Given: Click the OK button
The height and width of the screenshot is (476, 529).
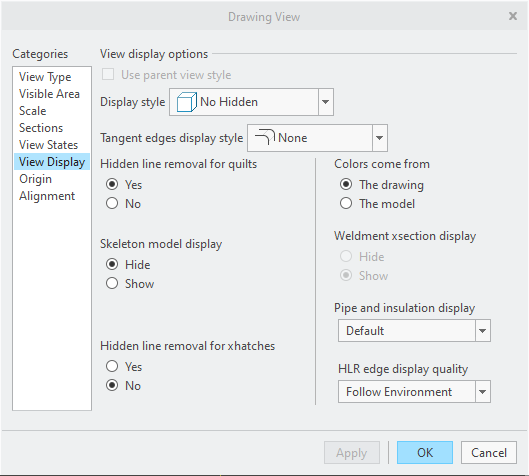Looking at the screenshot, I should coord(425,453).
